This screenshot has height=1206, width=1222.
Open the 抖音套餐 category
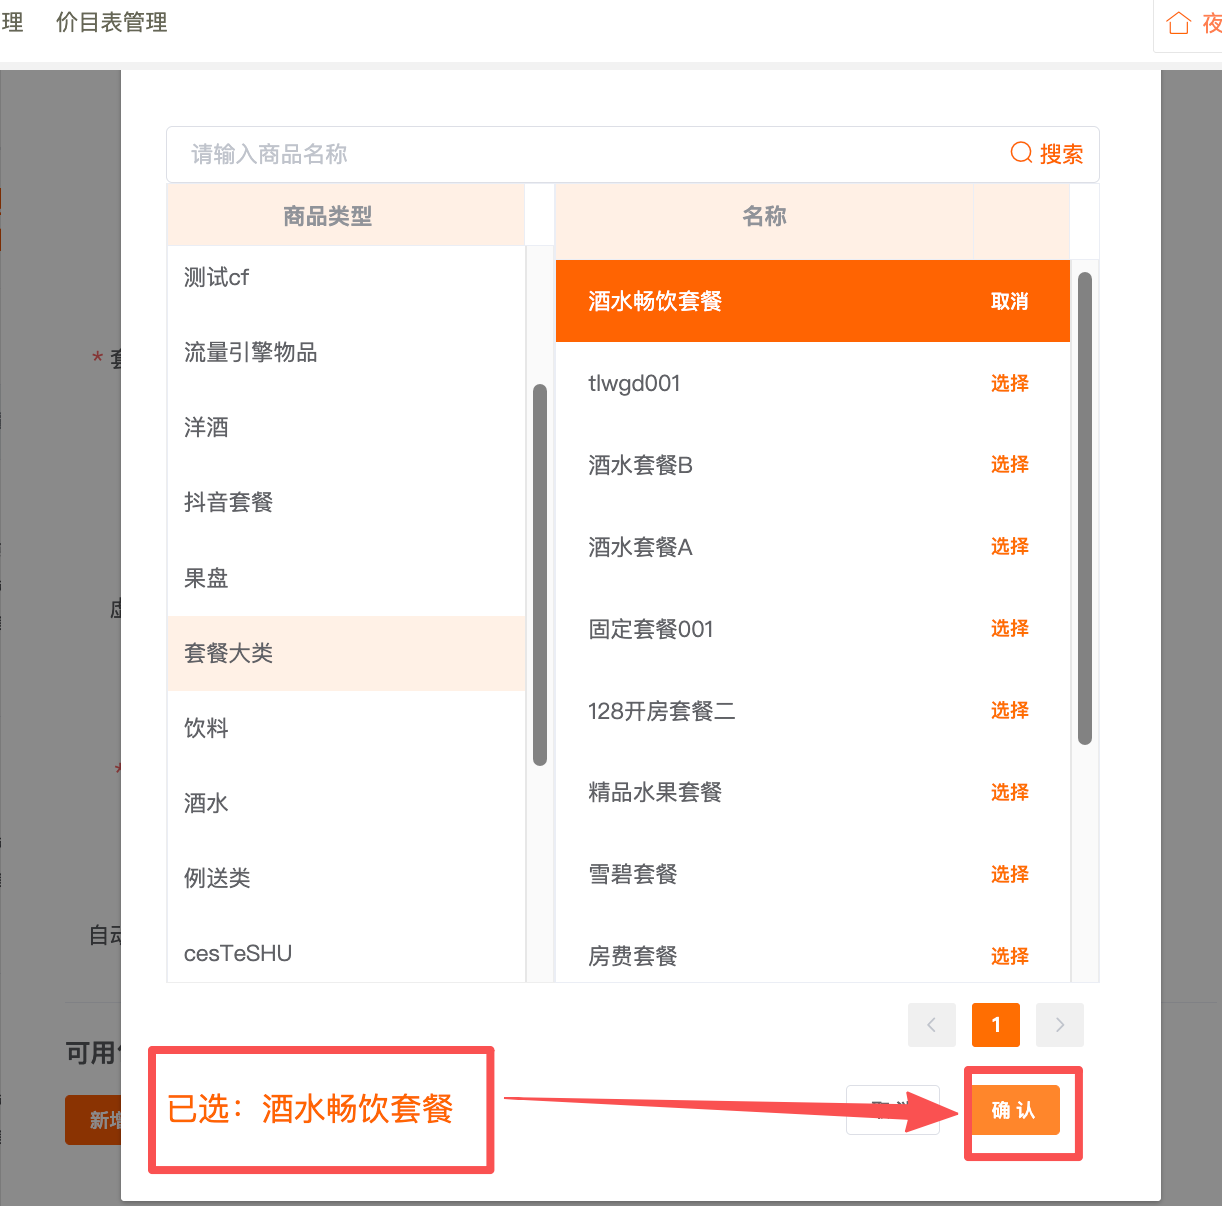pos(227,503)
